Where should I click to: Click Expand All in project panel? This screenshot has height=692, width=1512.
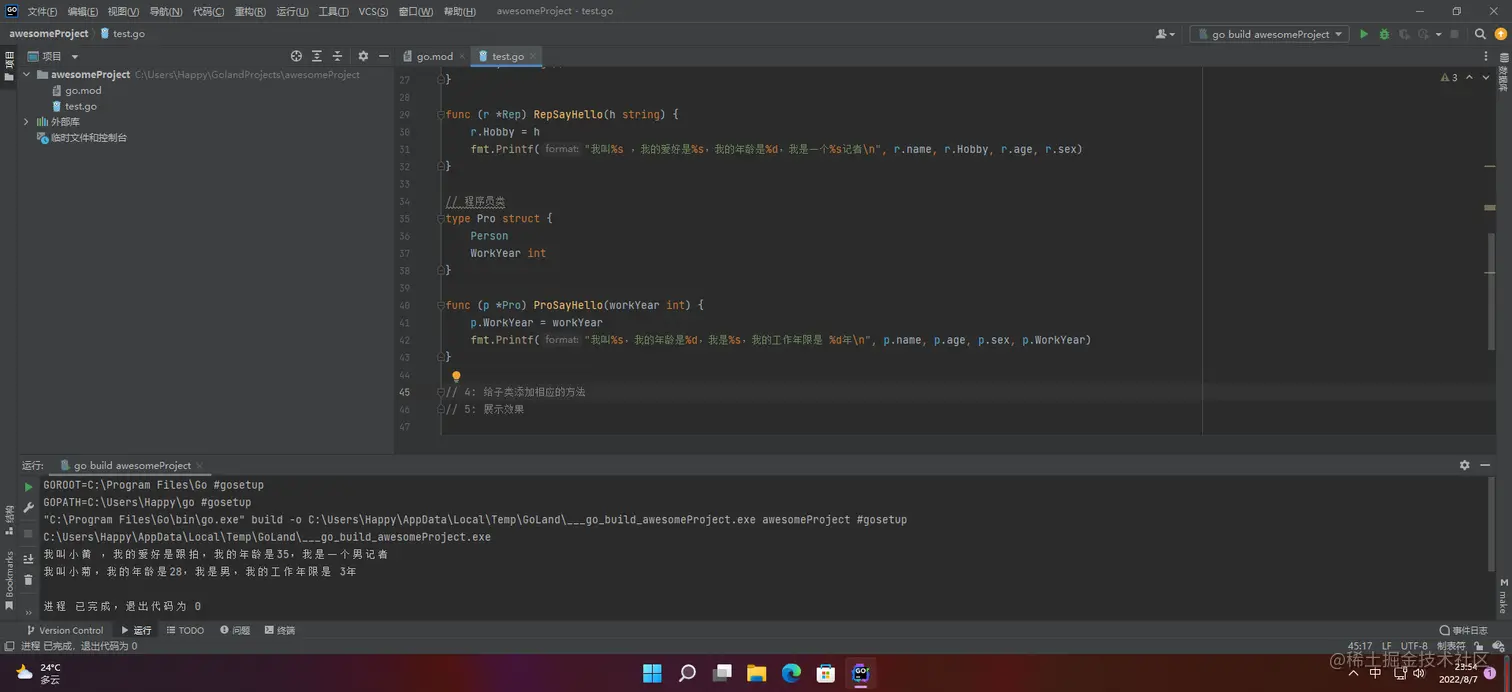click(317, 56)
